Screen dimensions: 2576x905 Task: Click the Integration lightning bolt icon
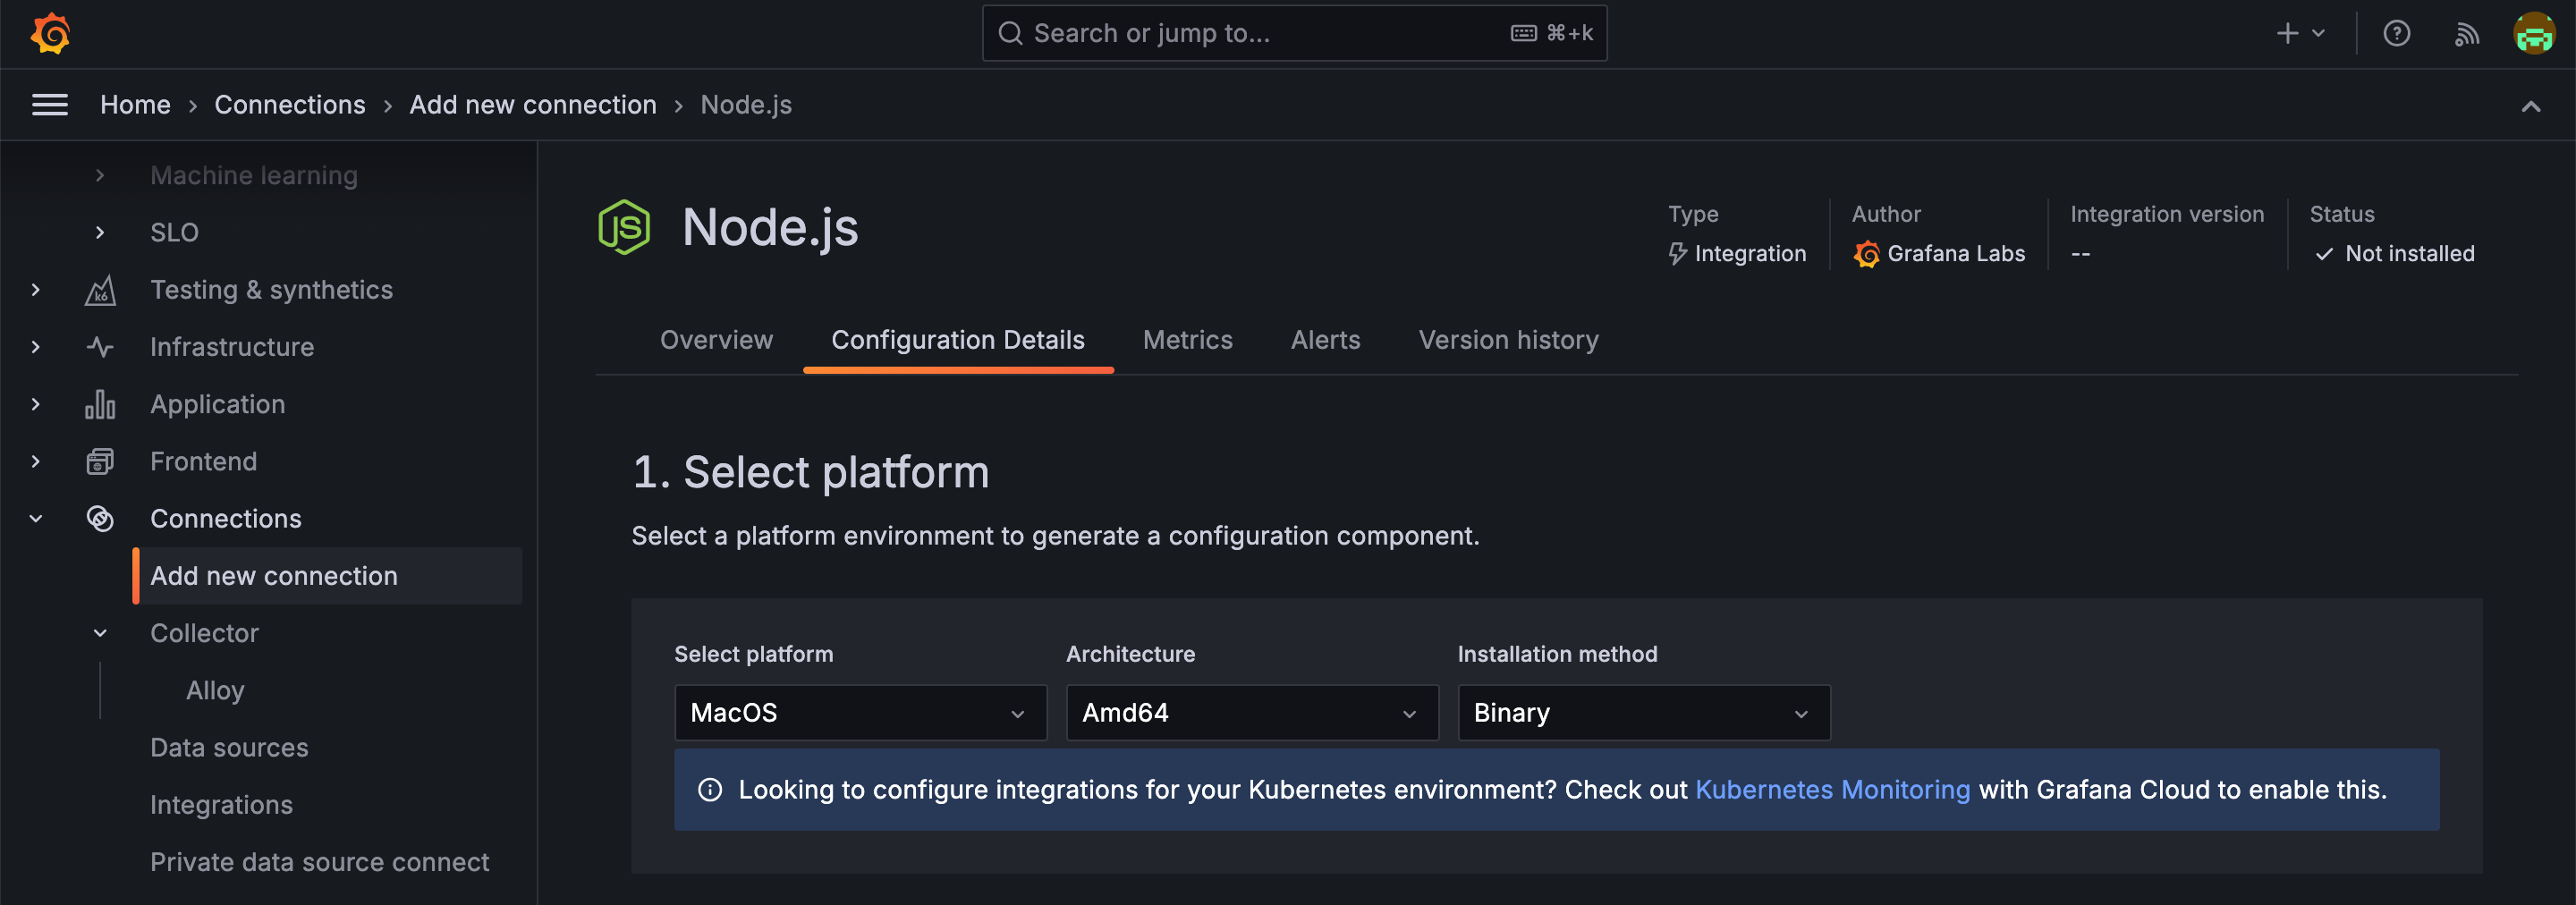(x=1678, y=254)
